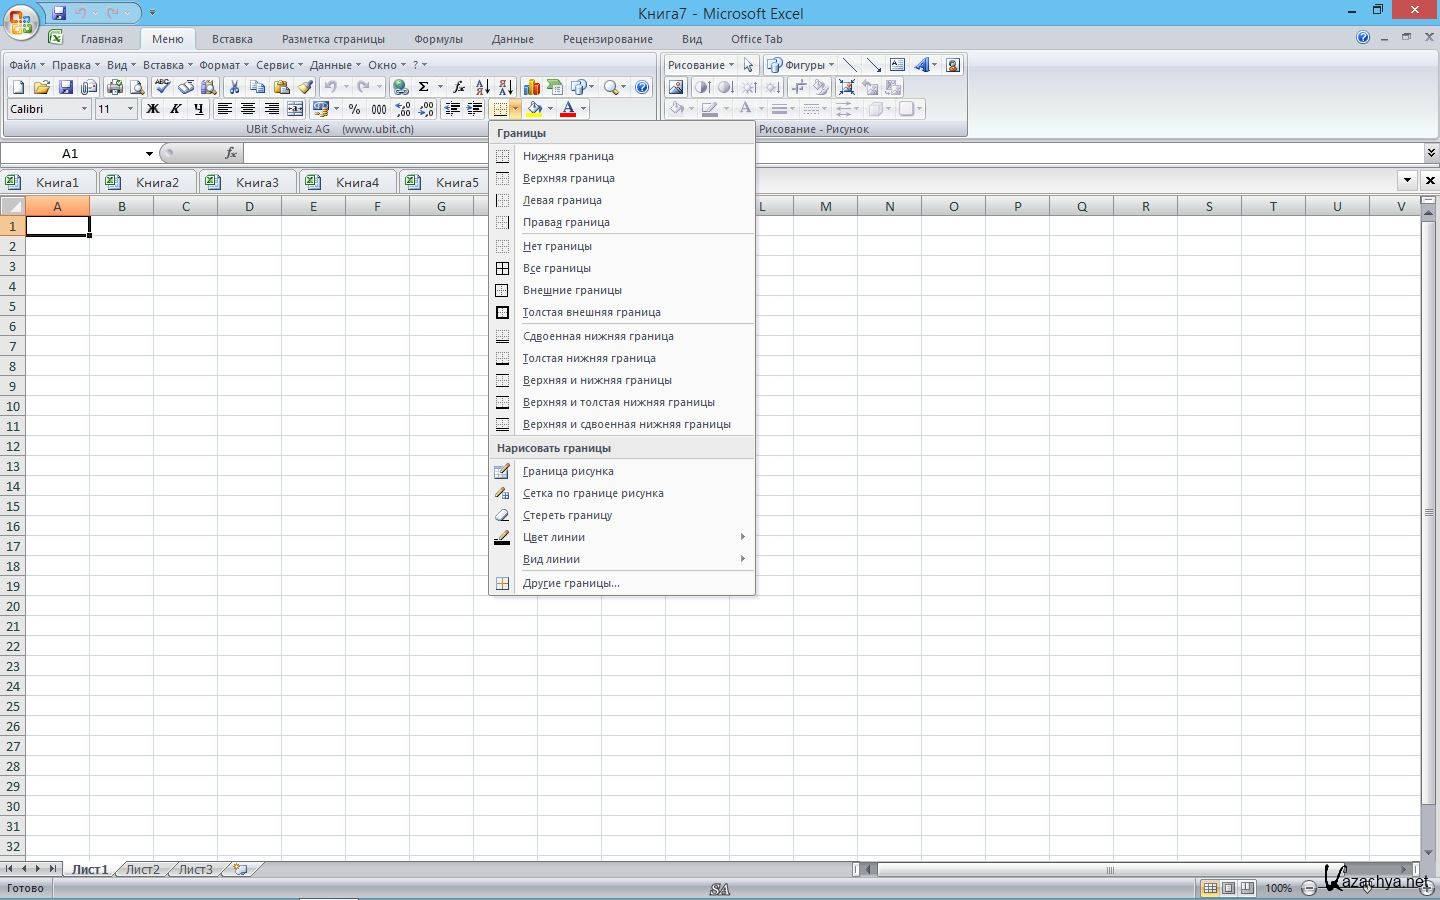This screenshot has height=900, width=1440.
Task: Open Другие границы... dialog
Action: click(571, 583)
